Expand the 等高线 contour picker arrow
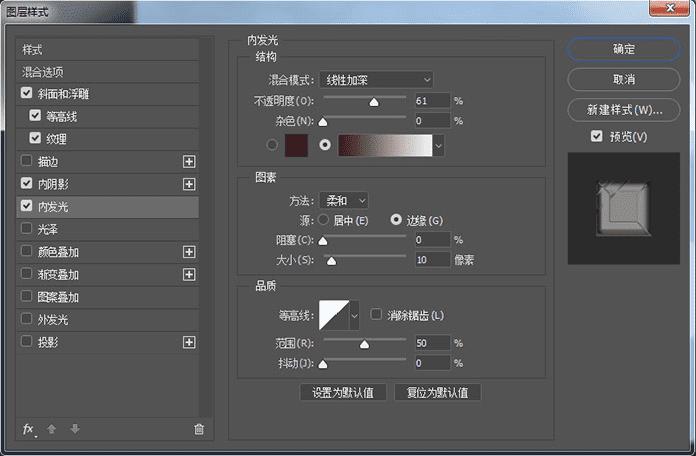The width and height of the screenshot is (696, 456). [x=354, y=316]
